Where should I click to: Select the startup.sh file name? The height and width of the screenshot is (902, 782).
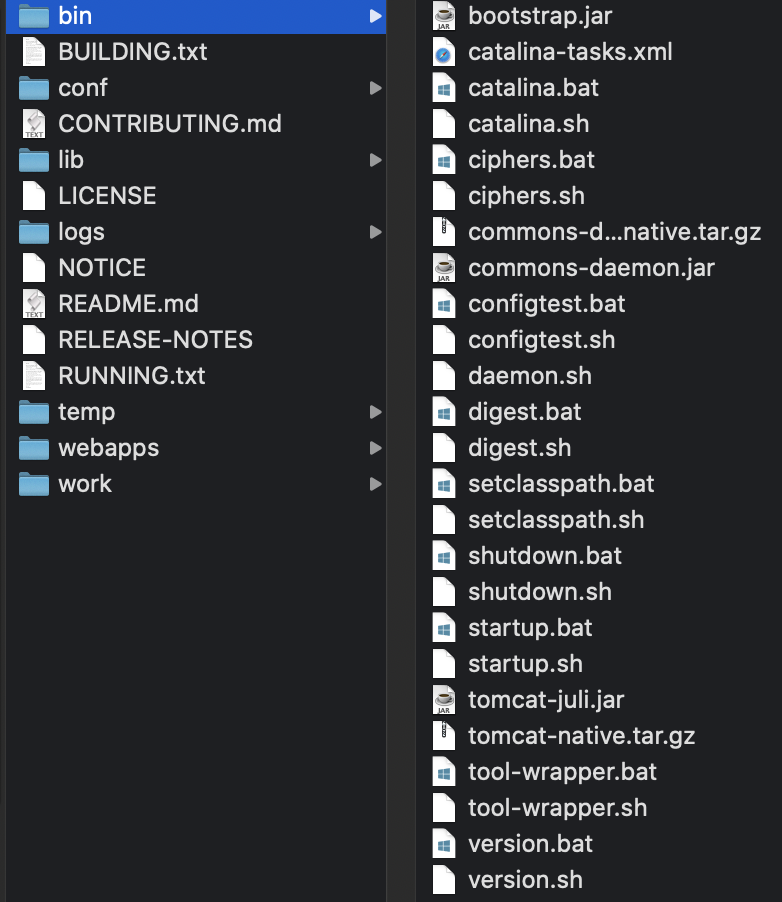point(525,664)
